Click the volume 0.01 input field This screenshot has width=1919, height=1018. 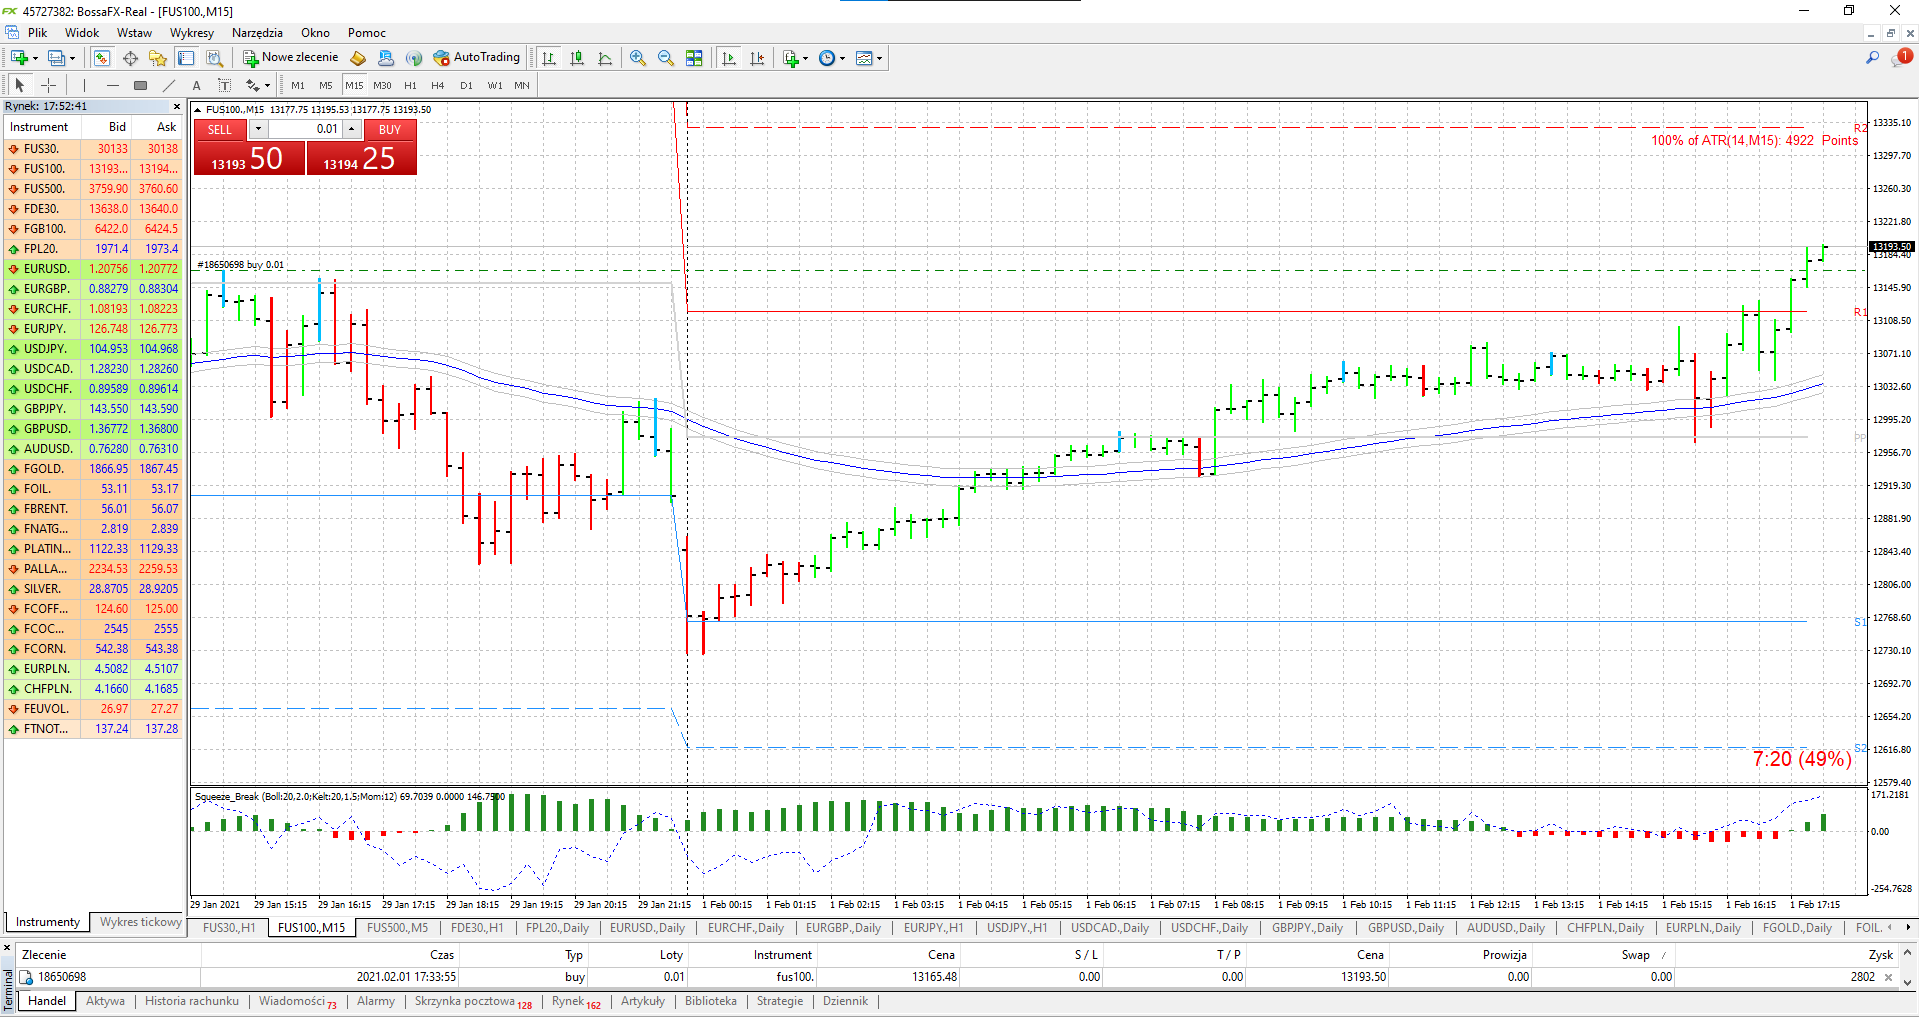(x=304, y=129)
